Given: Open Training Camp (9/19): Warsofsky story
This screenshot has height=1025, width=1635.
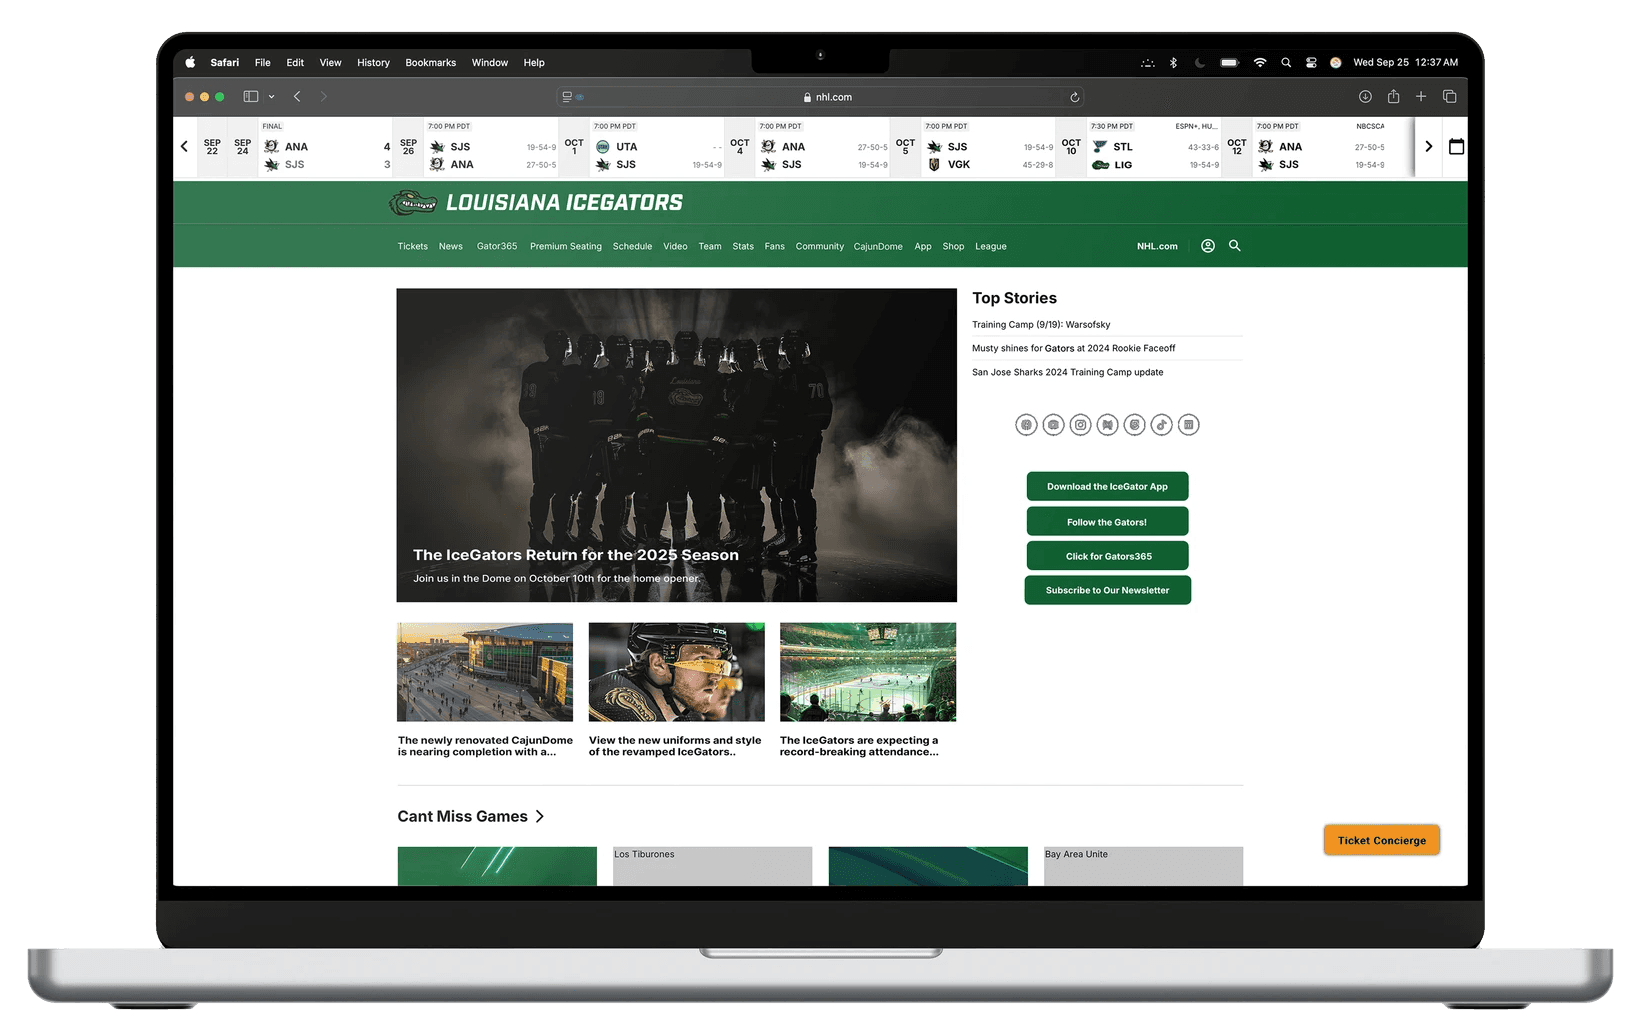Looking at the screenshot, I should point(1041,325).
